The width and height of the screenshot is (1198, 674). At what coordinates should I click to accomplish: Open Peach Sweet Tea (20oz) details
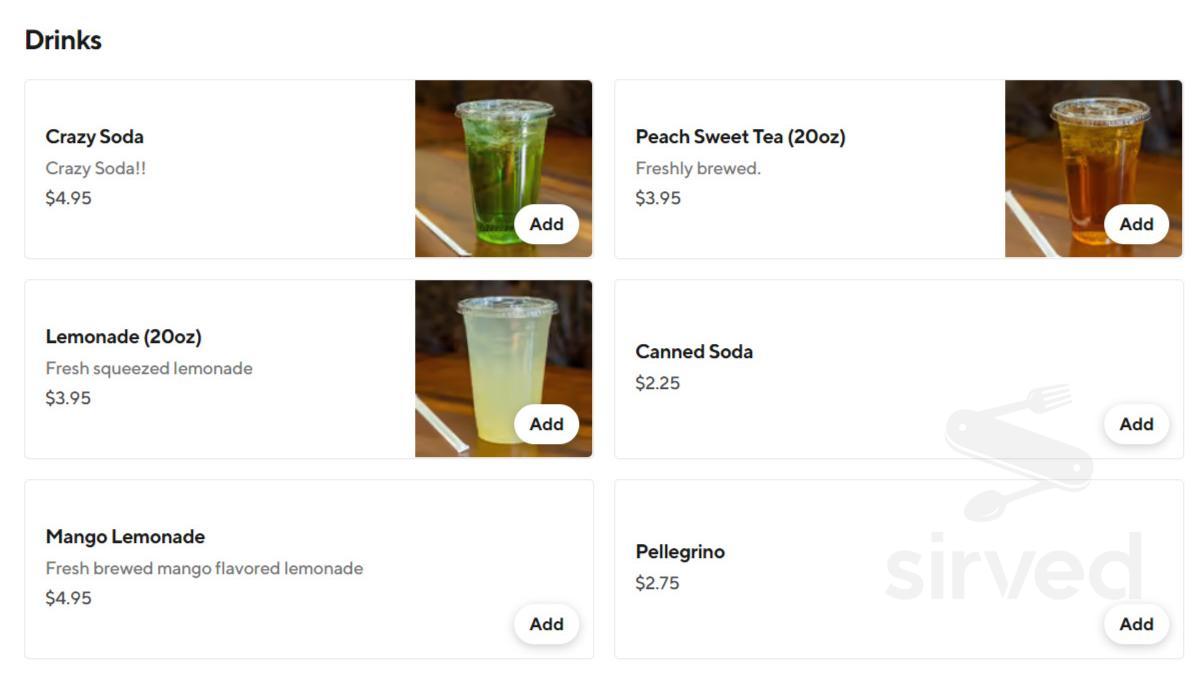(x=740, y=137)
